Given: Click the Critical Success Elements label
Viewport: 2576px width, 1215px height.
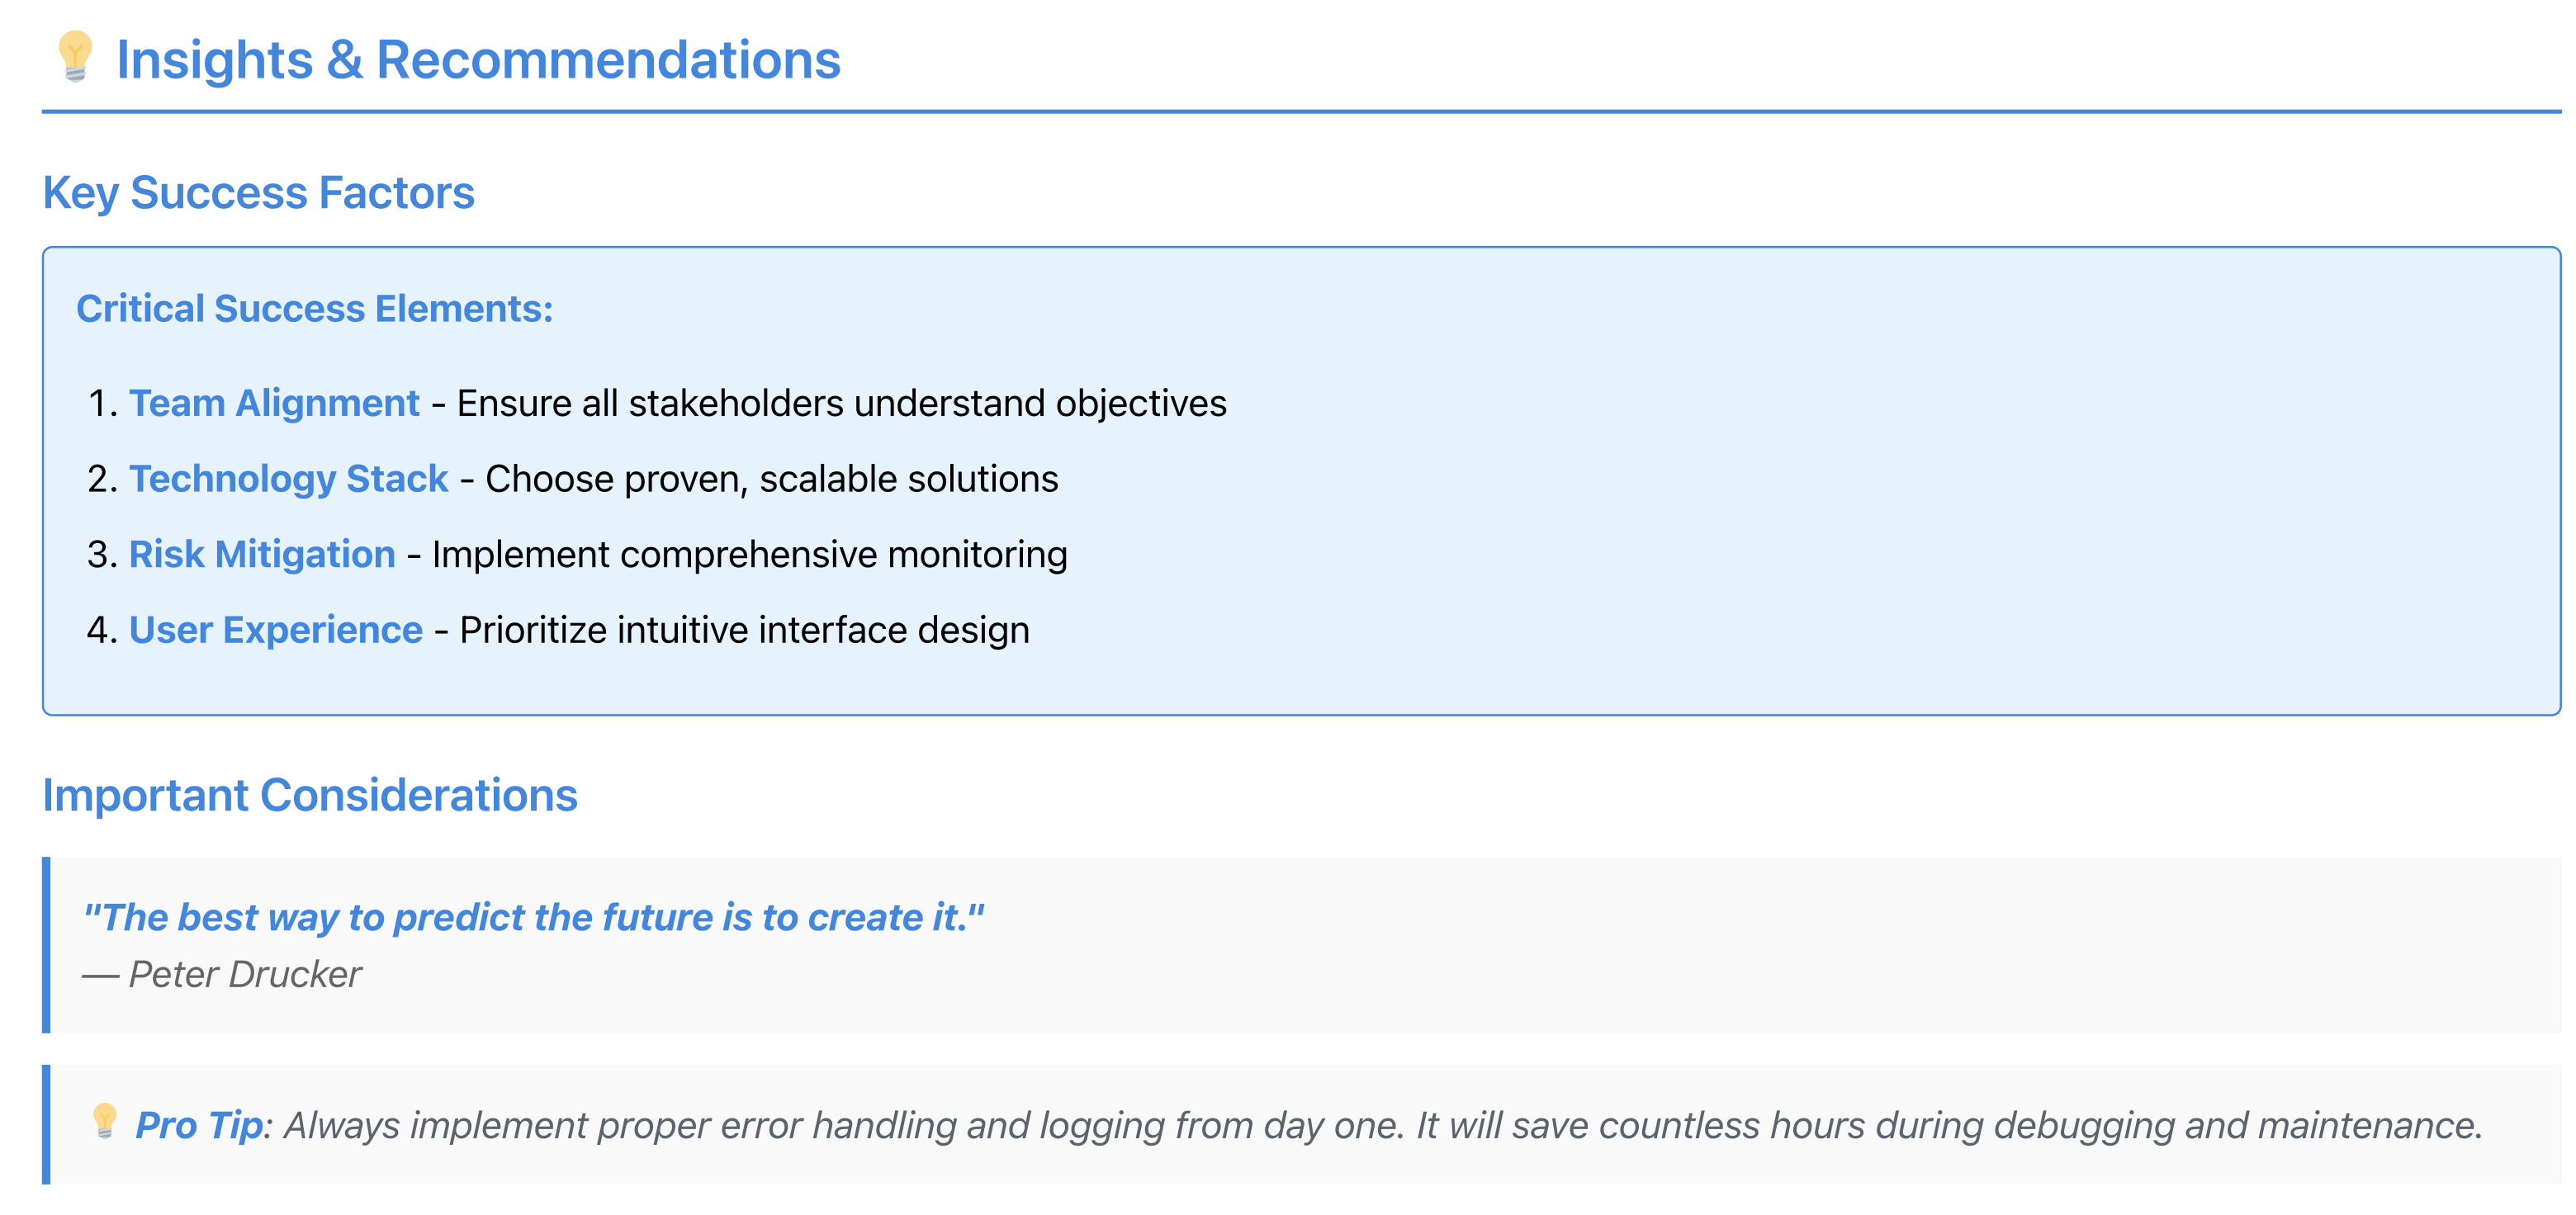Looking at the screenshot, I should click(x=314, y=309).
